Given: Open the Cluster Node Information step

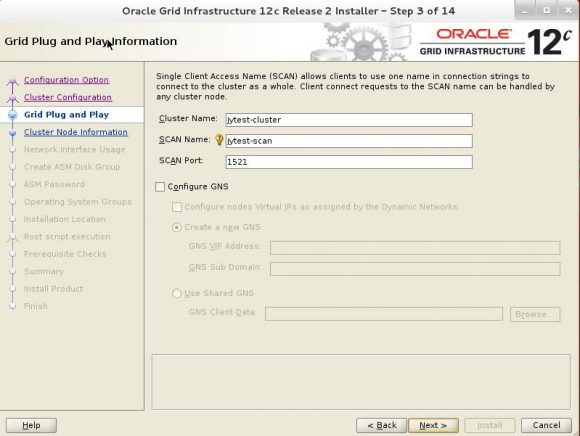Looking at the screenshot, I should (76, 132).
